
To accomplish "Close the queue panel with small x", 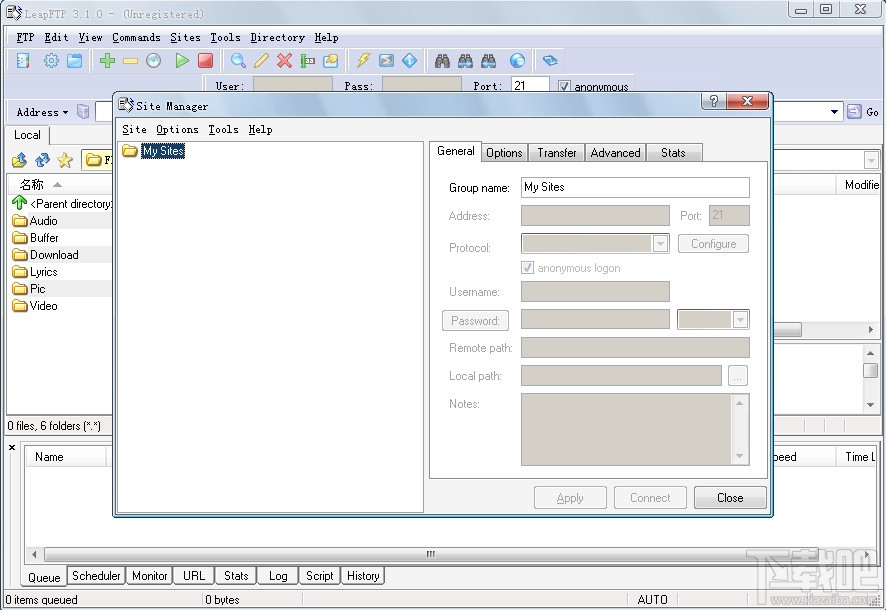I will click(12, 447).
